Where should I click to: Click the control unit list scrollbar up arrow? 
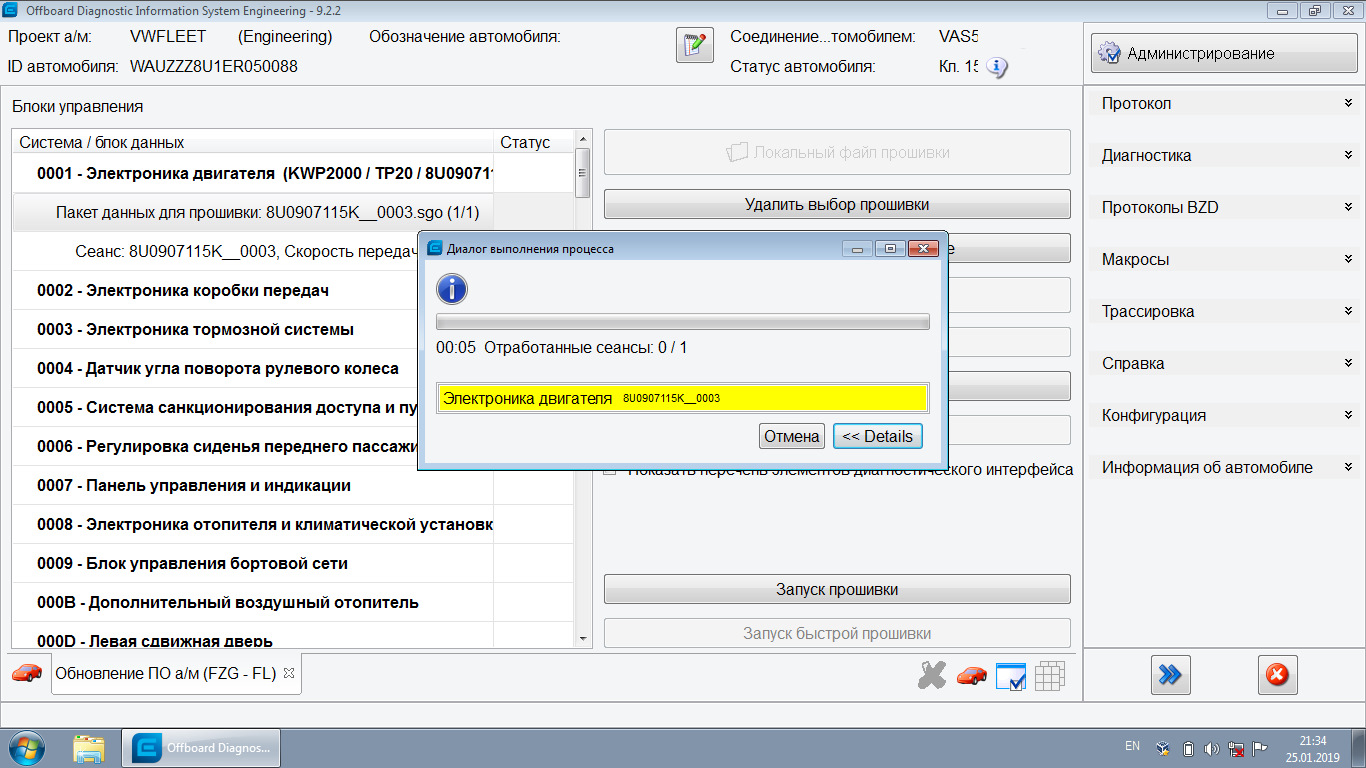pyautogui.click(x=583, y=139)
